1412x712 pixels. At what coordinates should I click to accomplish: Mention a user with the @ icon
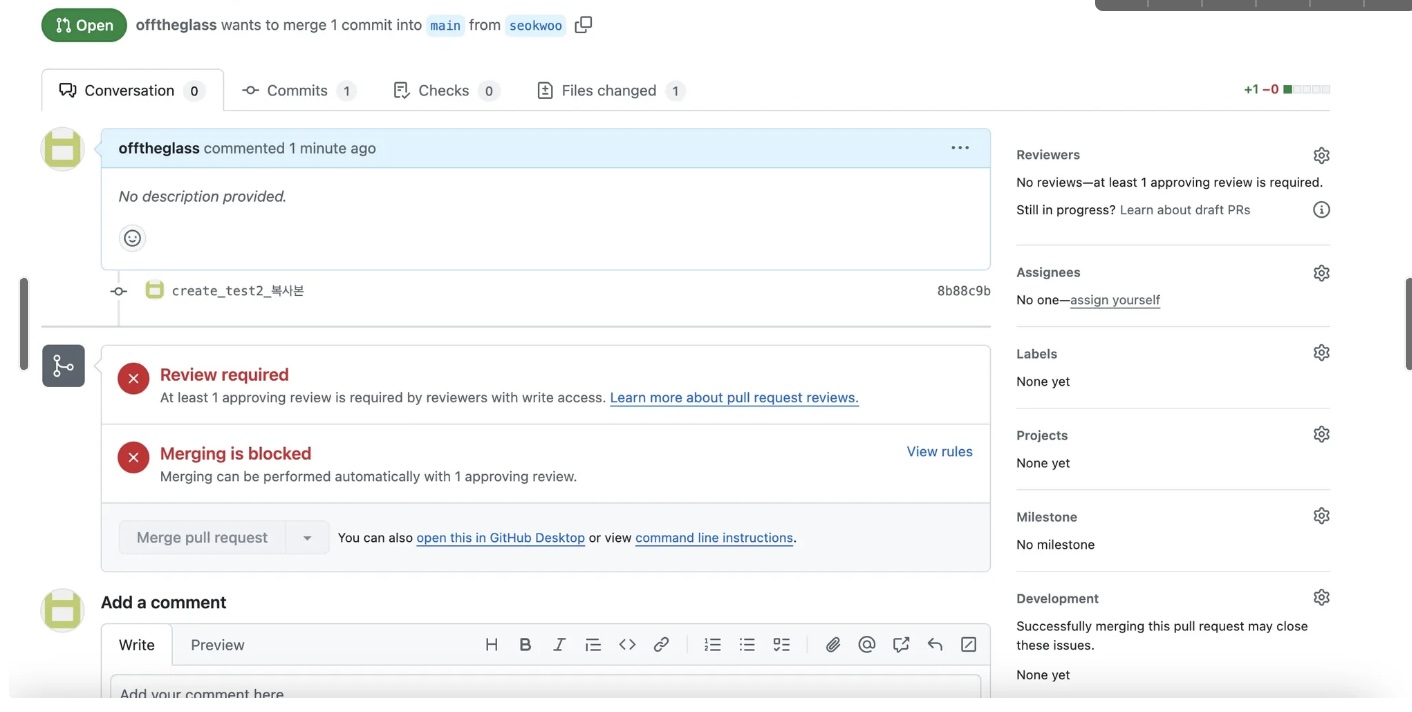point(867,645)
